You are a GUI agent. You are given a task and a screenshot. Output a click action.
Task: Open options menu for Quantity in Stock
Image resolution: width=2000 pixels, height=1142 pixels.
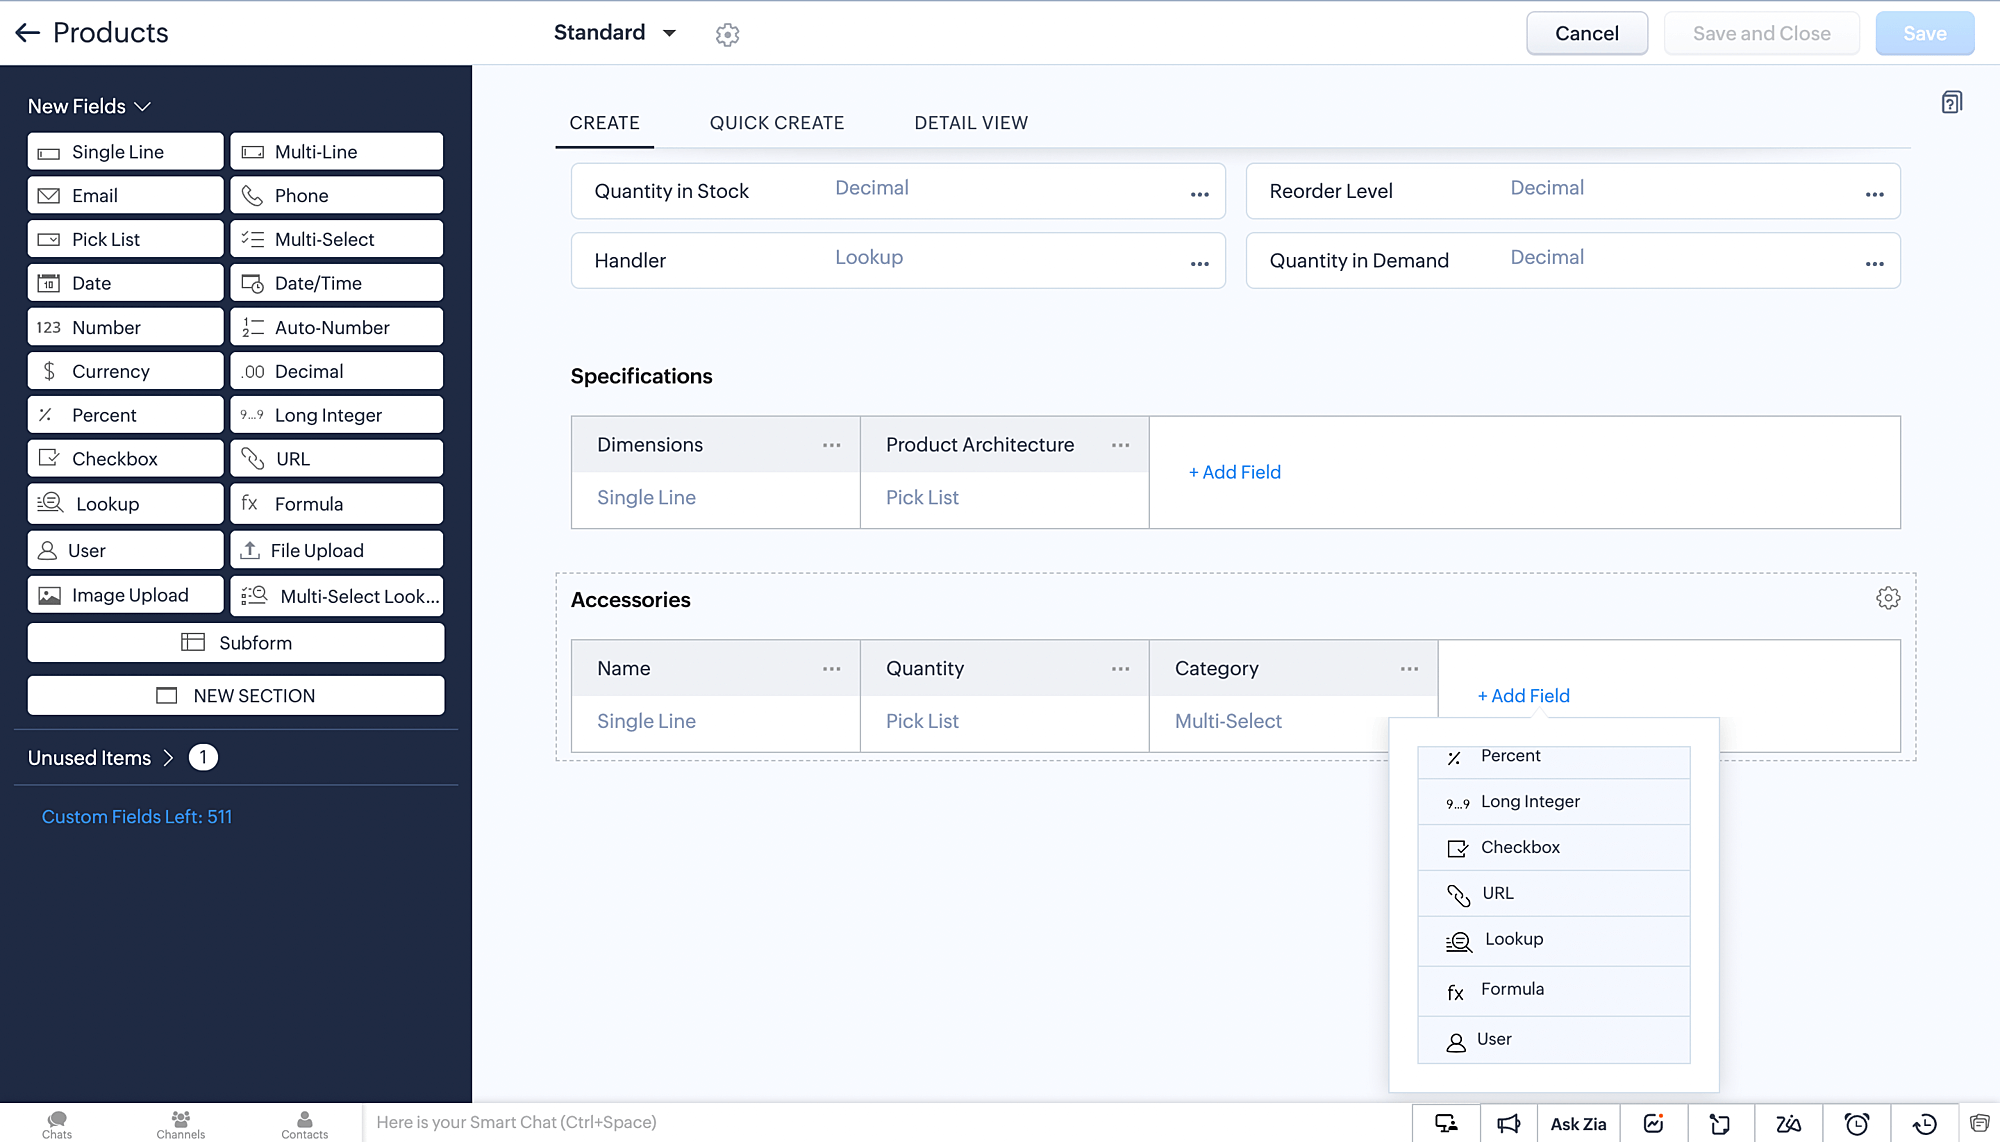(1199, 194)
